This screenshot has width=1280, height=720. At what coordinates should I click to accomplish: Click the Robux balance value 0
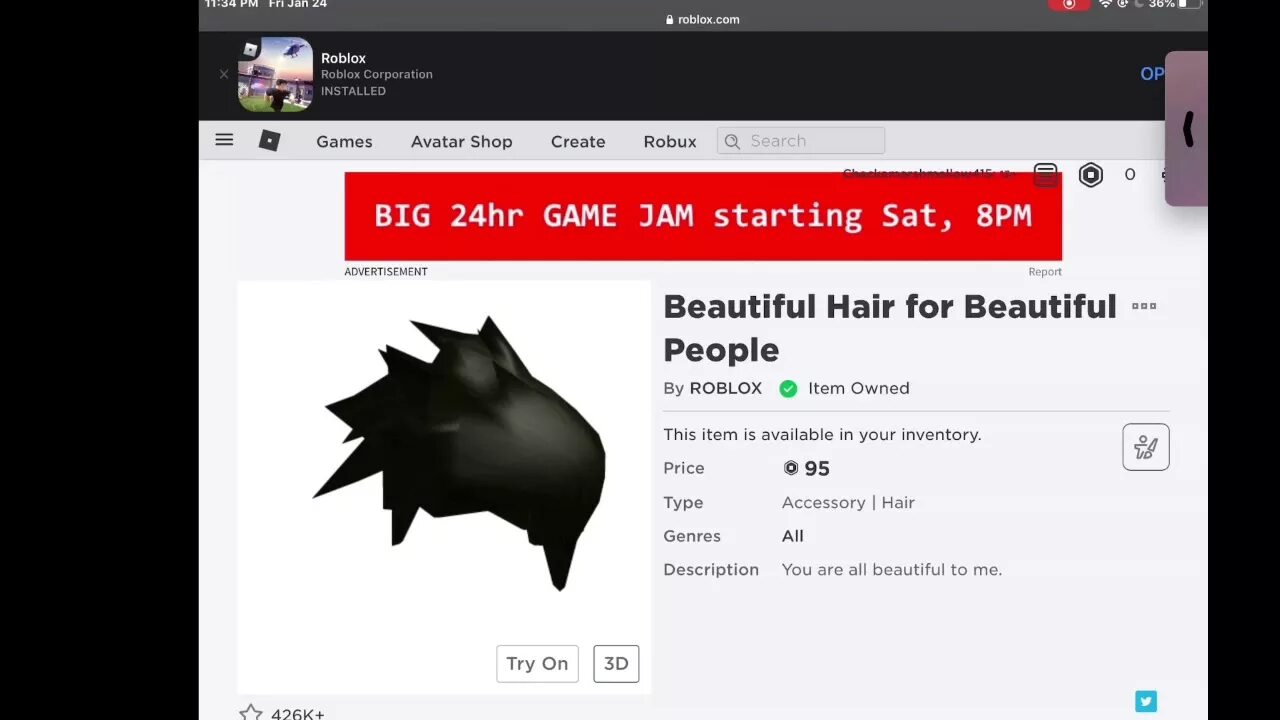pyautogui.click(x=1130, y=175)
